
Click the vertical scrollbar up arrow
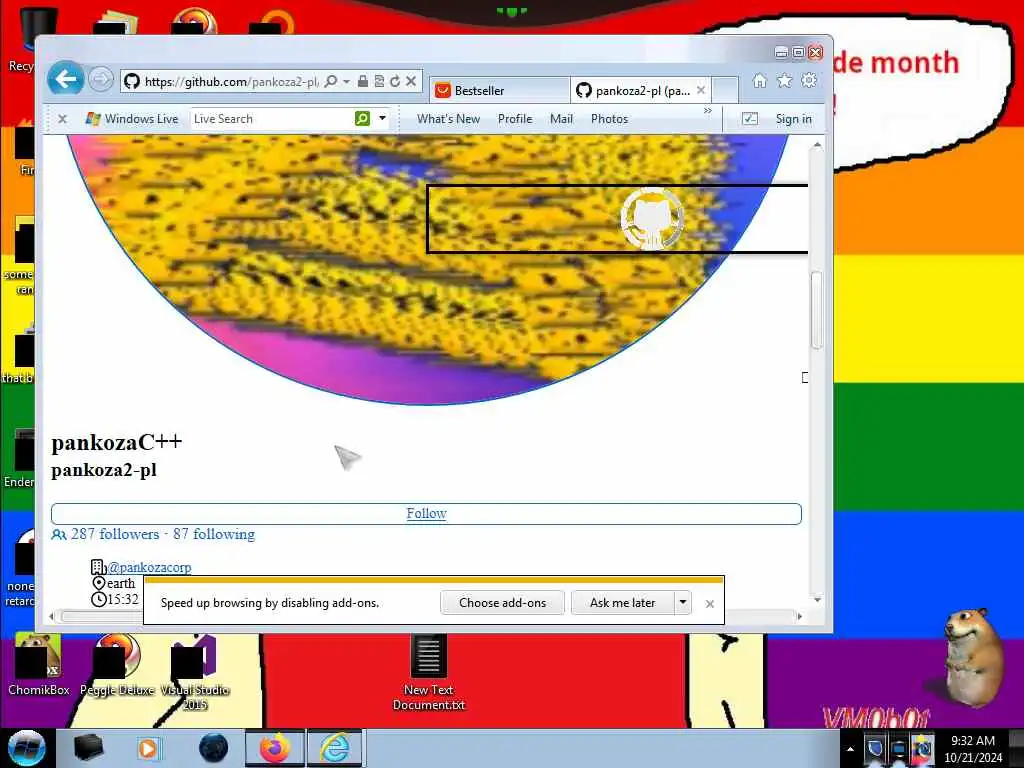pyautogui.click(x=816, y=146)
